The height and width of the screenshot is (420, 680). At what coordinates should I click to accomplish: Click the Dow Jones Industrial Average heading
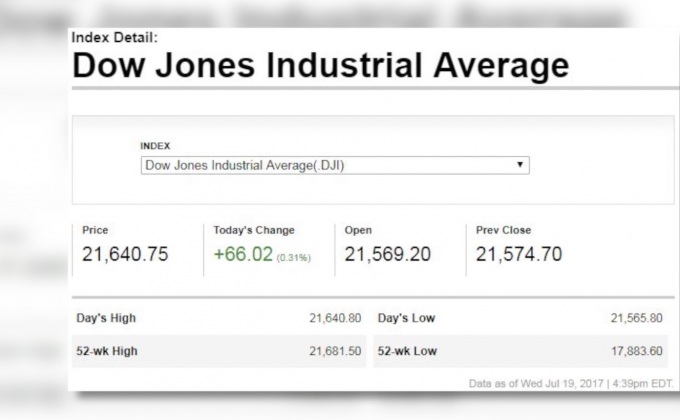click(321, 66)
